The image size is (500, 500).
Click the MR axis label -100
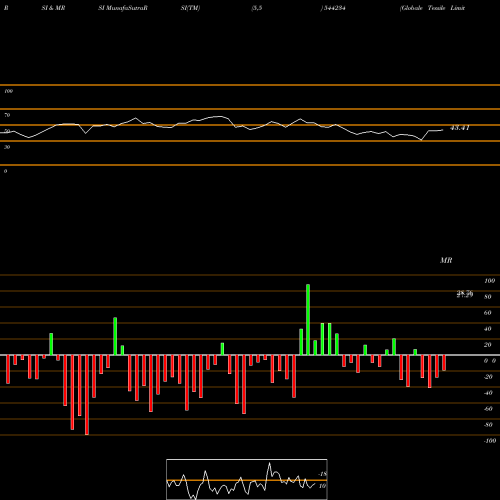(489, 441)
